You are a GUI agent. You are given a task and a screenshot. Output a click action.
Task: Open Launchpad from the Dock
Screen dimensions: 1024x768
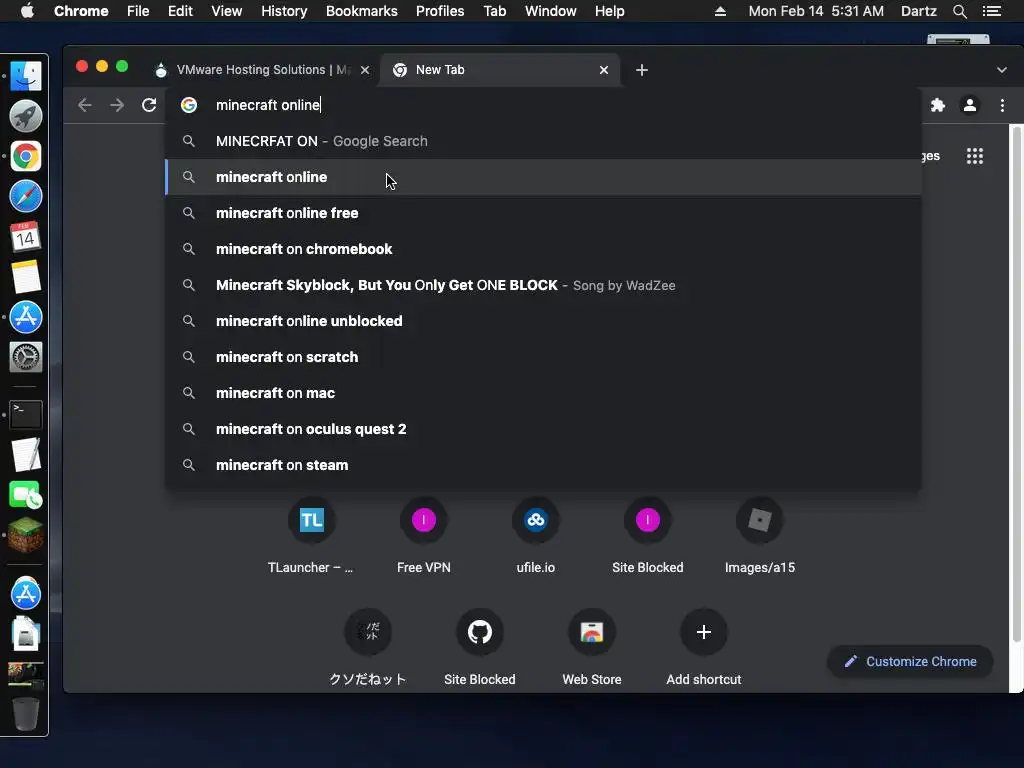click(x=26, y=116)
